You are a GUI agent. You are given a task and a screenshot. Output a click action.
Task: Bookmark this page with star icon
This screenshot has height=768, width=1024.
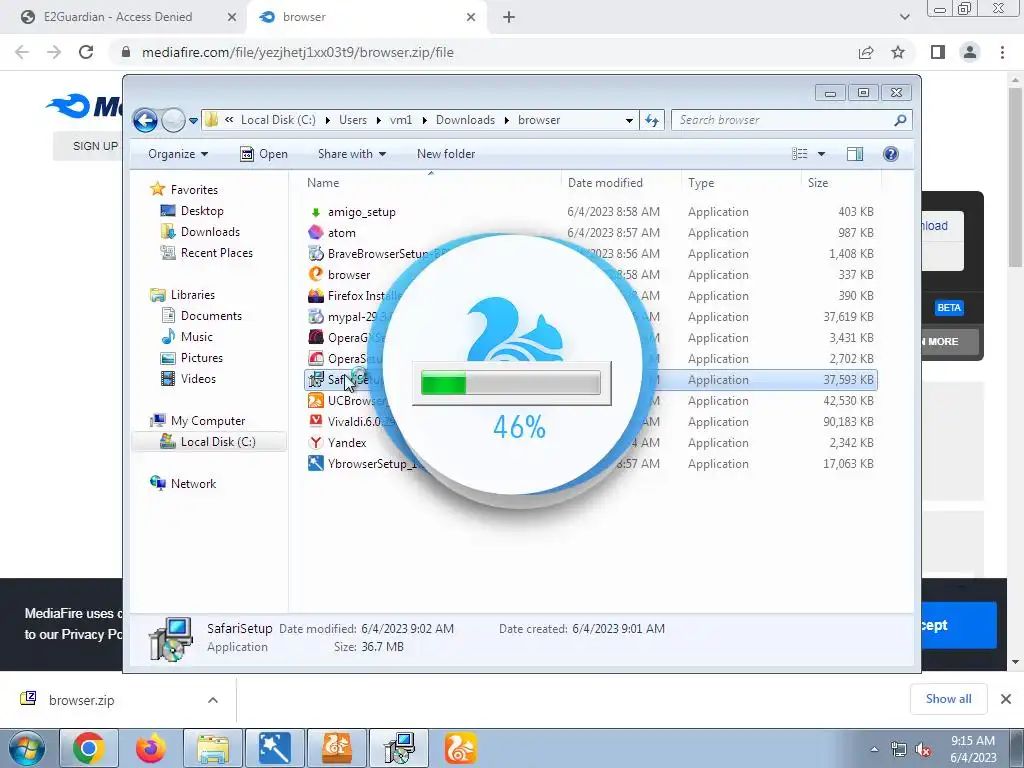[898, 52]
